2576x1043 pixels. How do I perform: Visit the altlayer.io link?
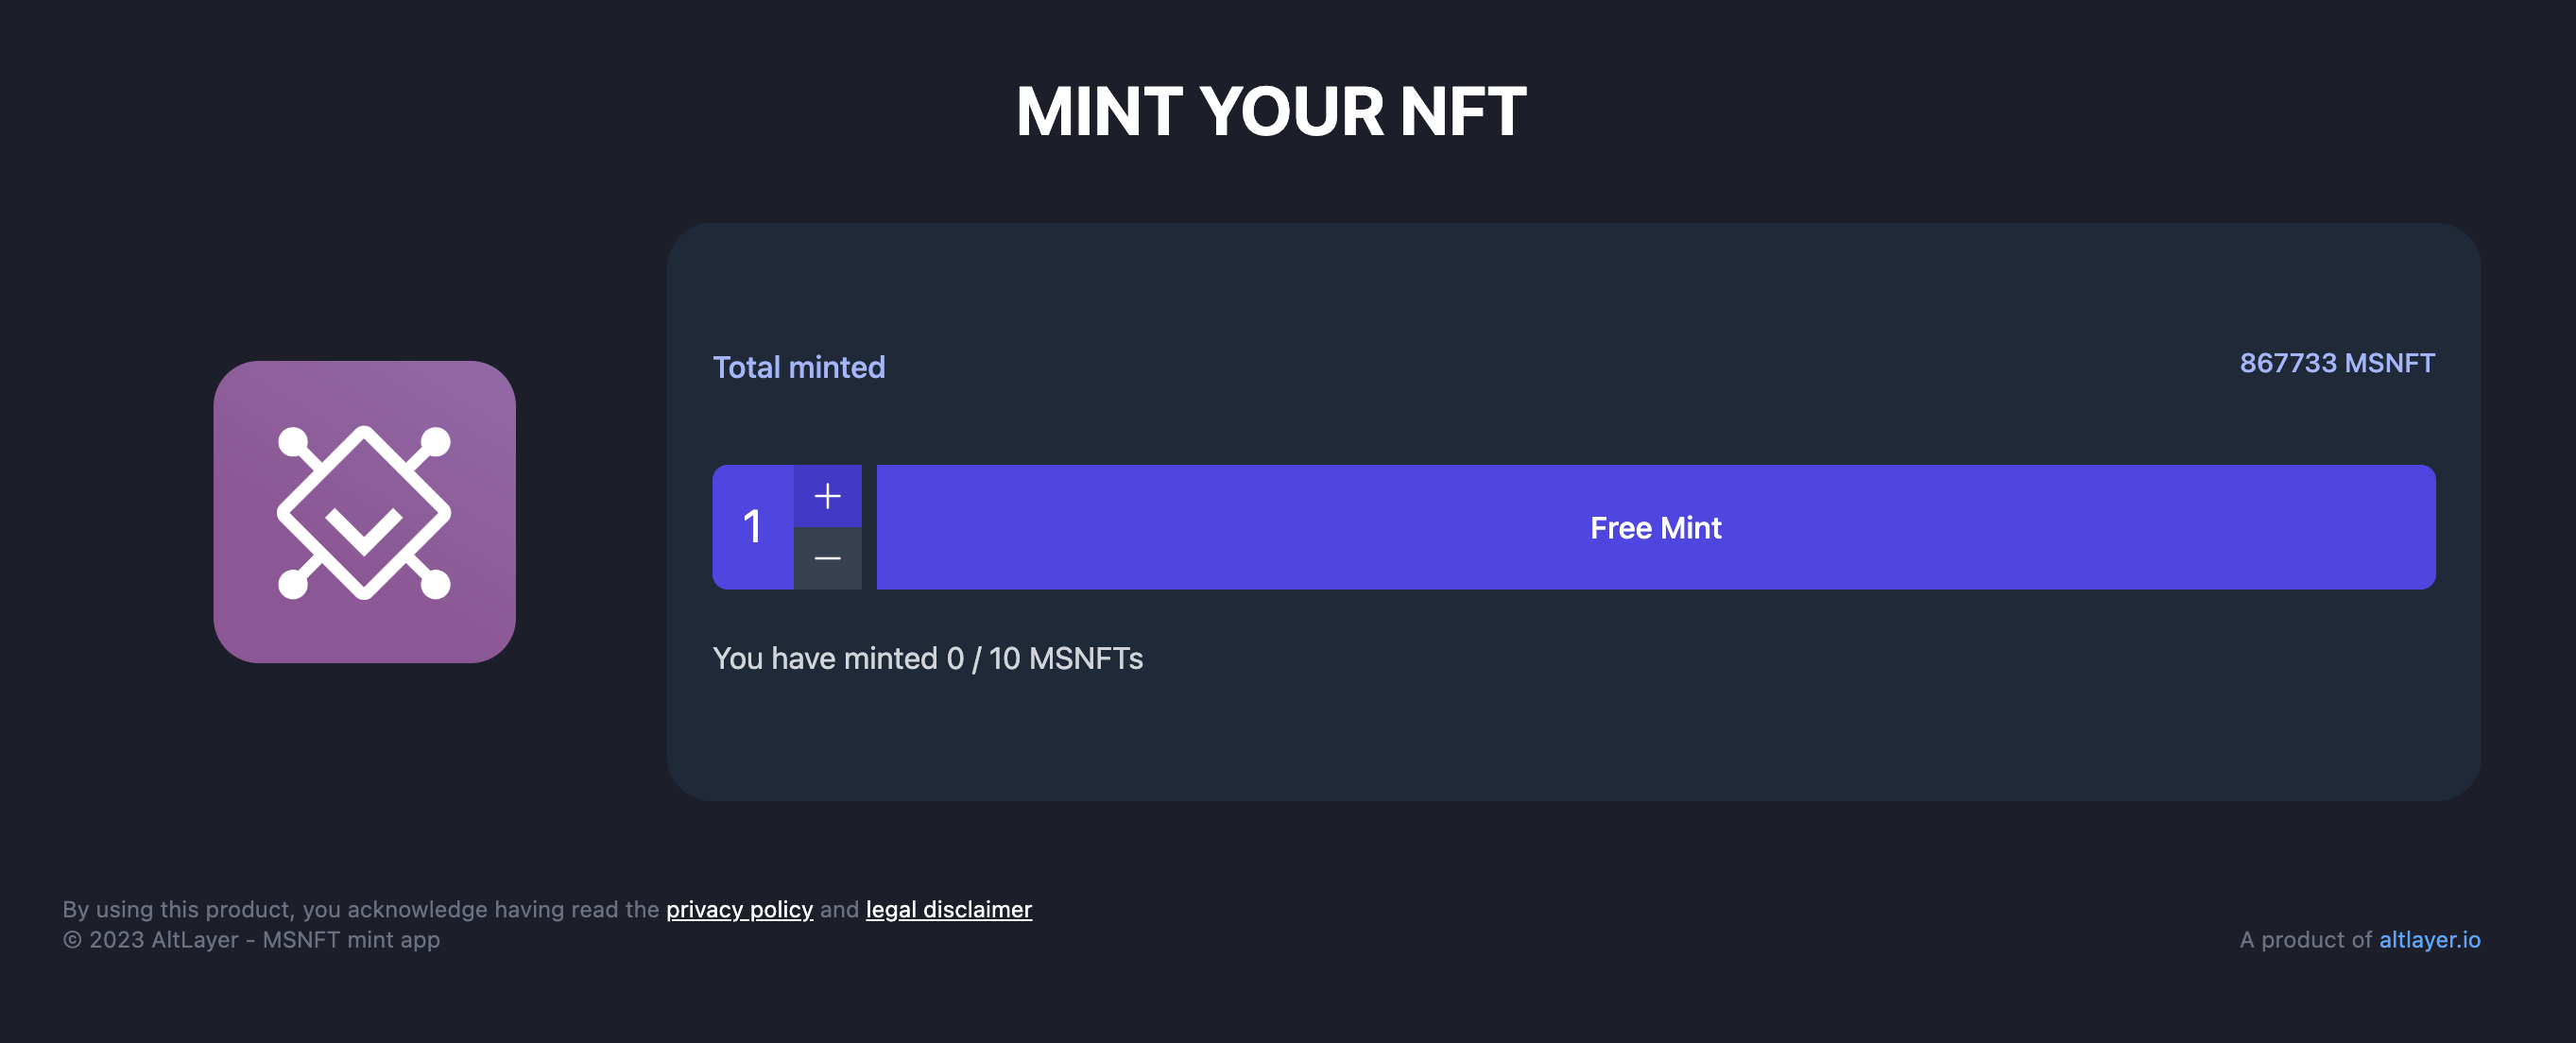(2429, 939)
